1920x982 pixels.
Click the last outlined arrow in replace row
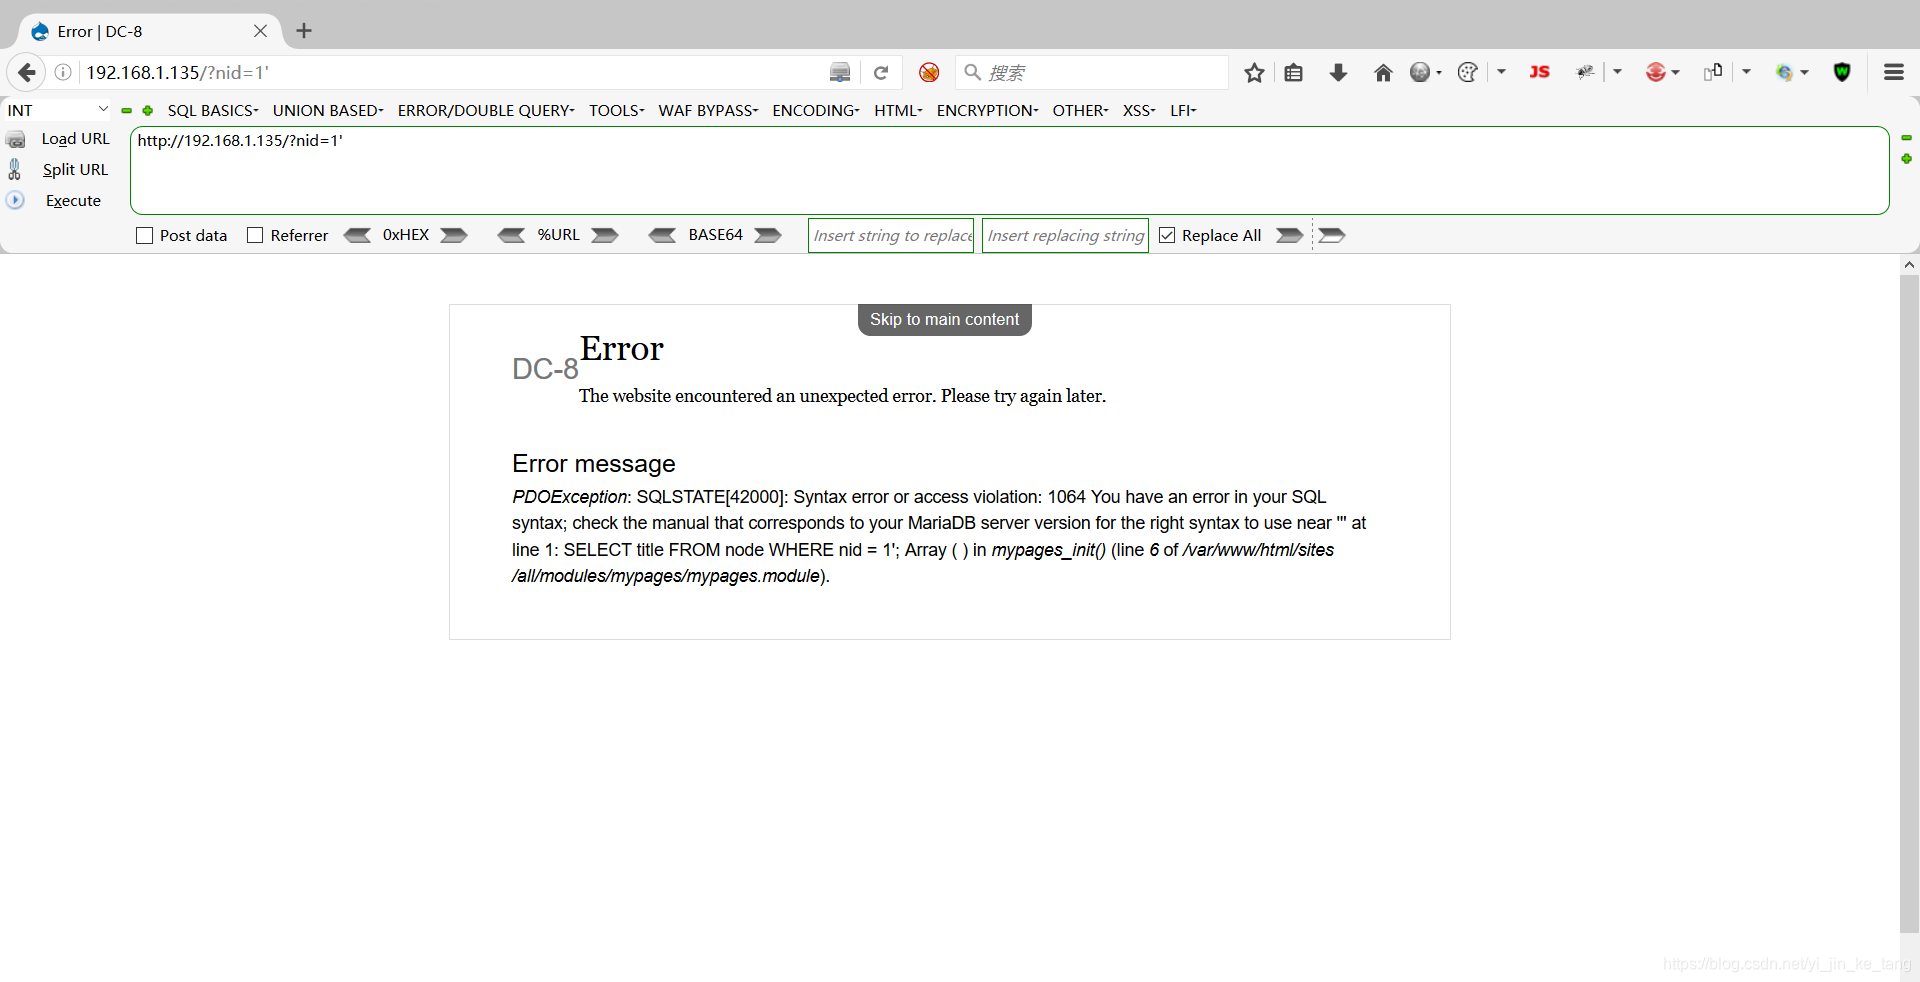pos(1332,235)
